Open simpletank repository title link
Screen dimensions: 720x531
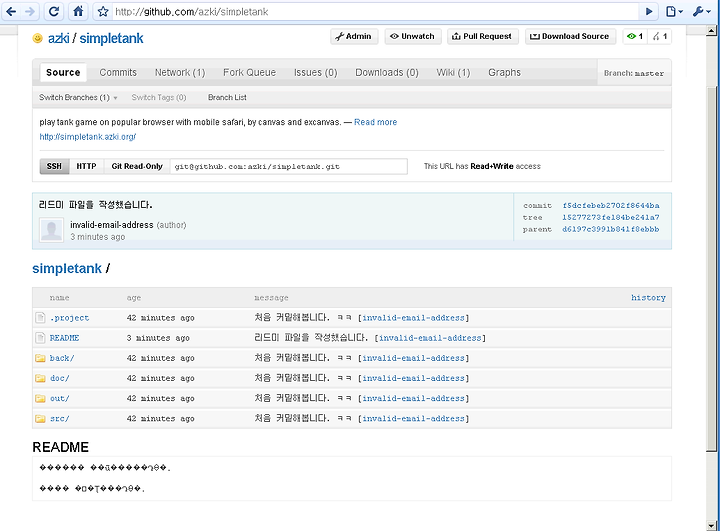(x=111, y=39)
